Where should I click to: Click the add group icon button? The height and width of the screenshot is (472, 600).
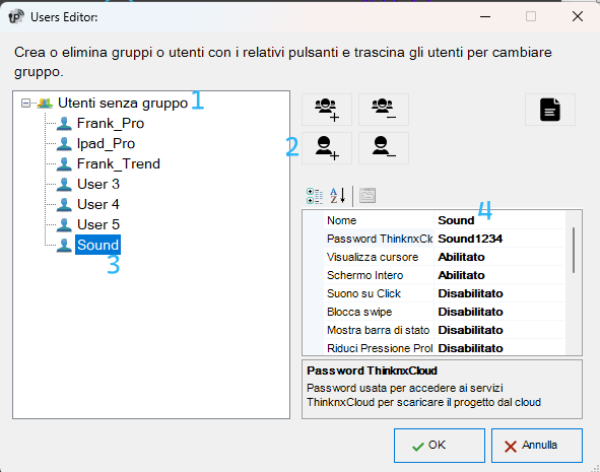[326, 109]
